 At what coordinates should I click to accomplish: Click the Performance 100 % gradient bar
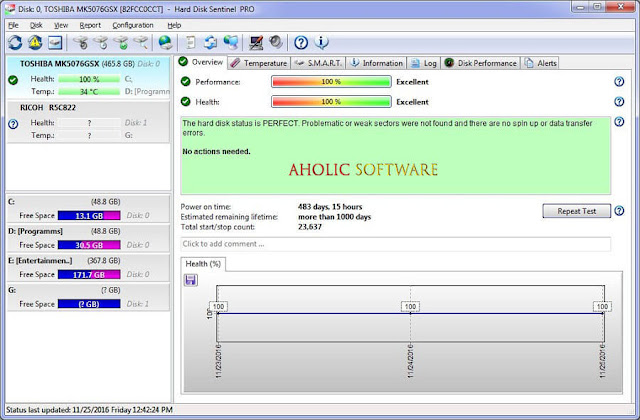(x=331, y=82)
